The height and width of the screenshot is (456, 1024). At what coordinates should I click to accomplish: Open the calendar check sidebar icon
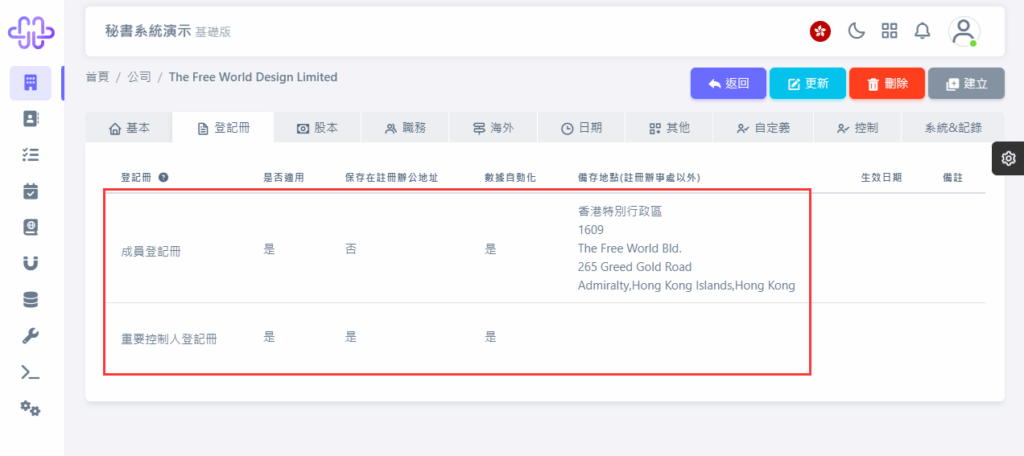(x=31, y=191)
